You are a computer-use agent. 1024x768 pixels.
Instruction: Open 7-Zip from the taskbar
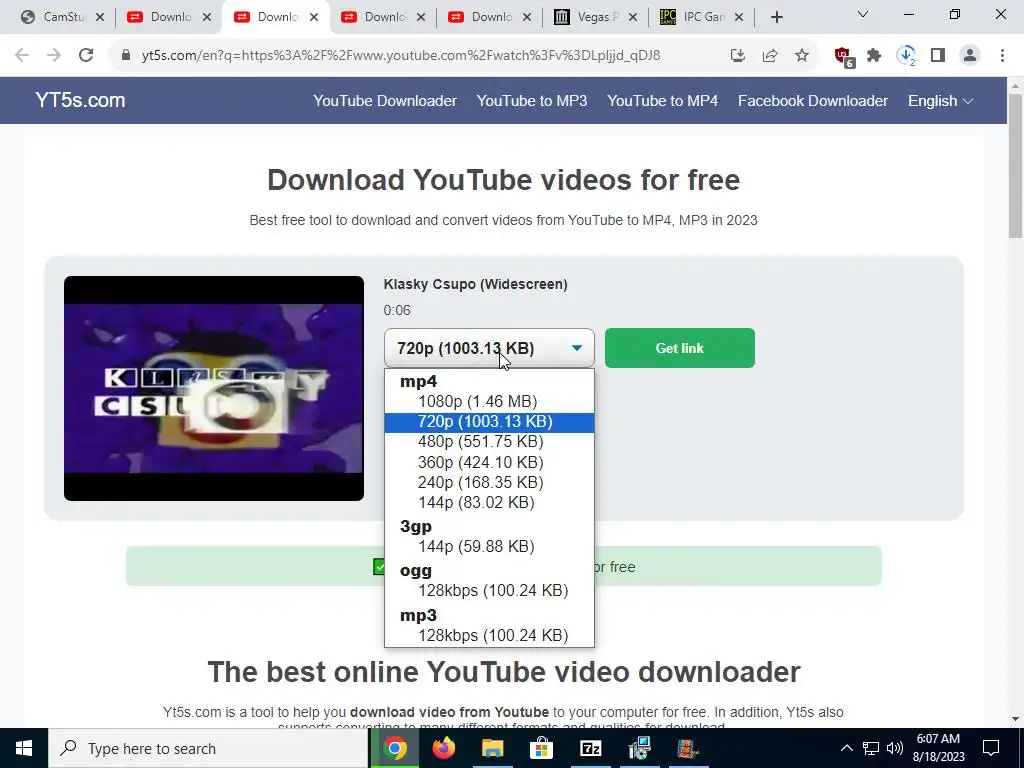click(590, 748)
